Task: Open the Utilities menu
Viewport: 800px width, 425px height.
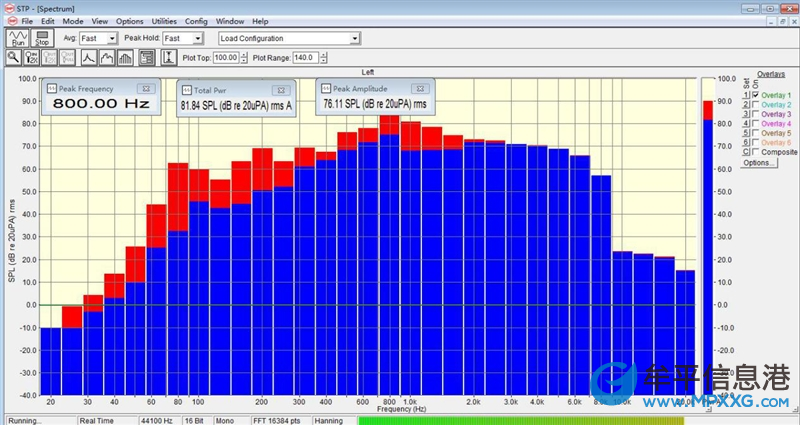Action: click(x=164, y=21)
